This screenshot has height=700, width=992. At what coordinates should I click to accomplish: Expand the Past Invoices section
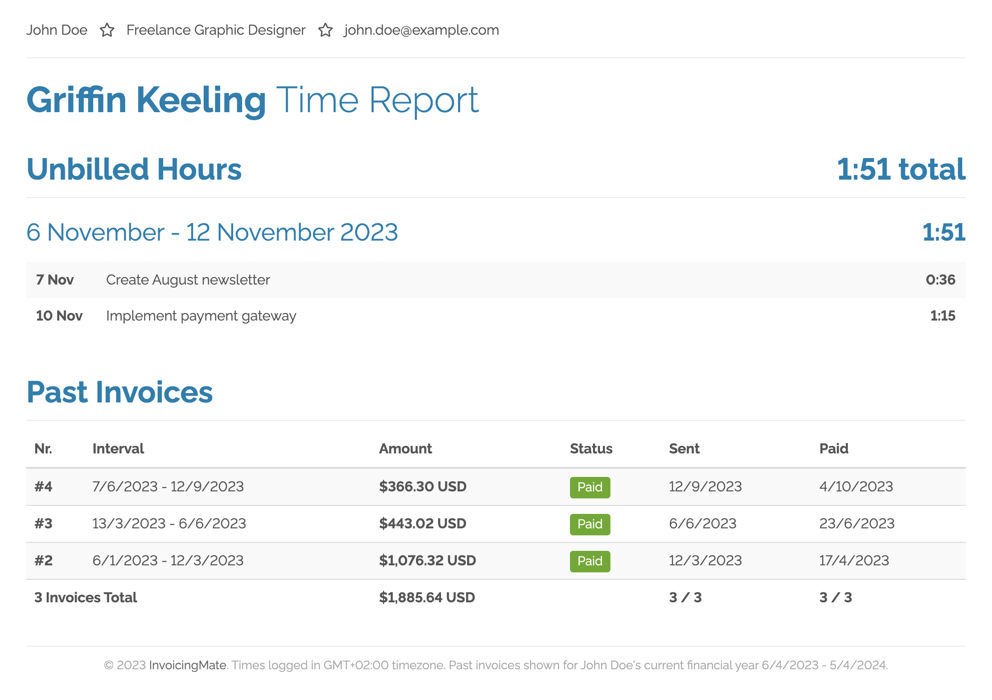(x=119, y=392)
